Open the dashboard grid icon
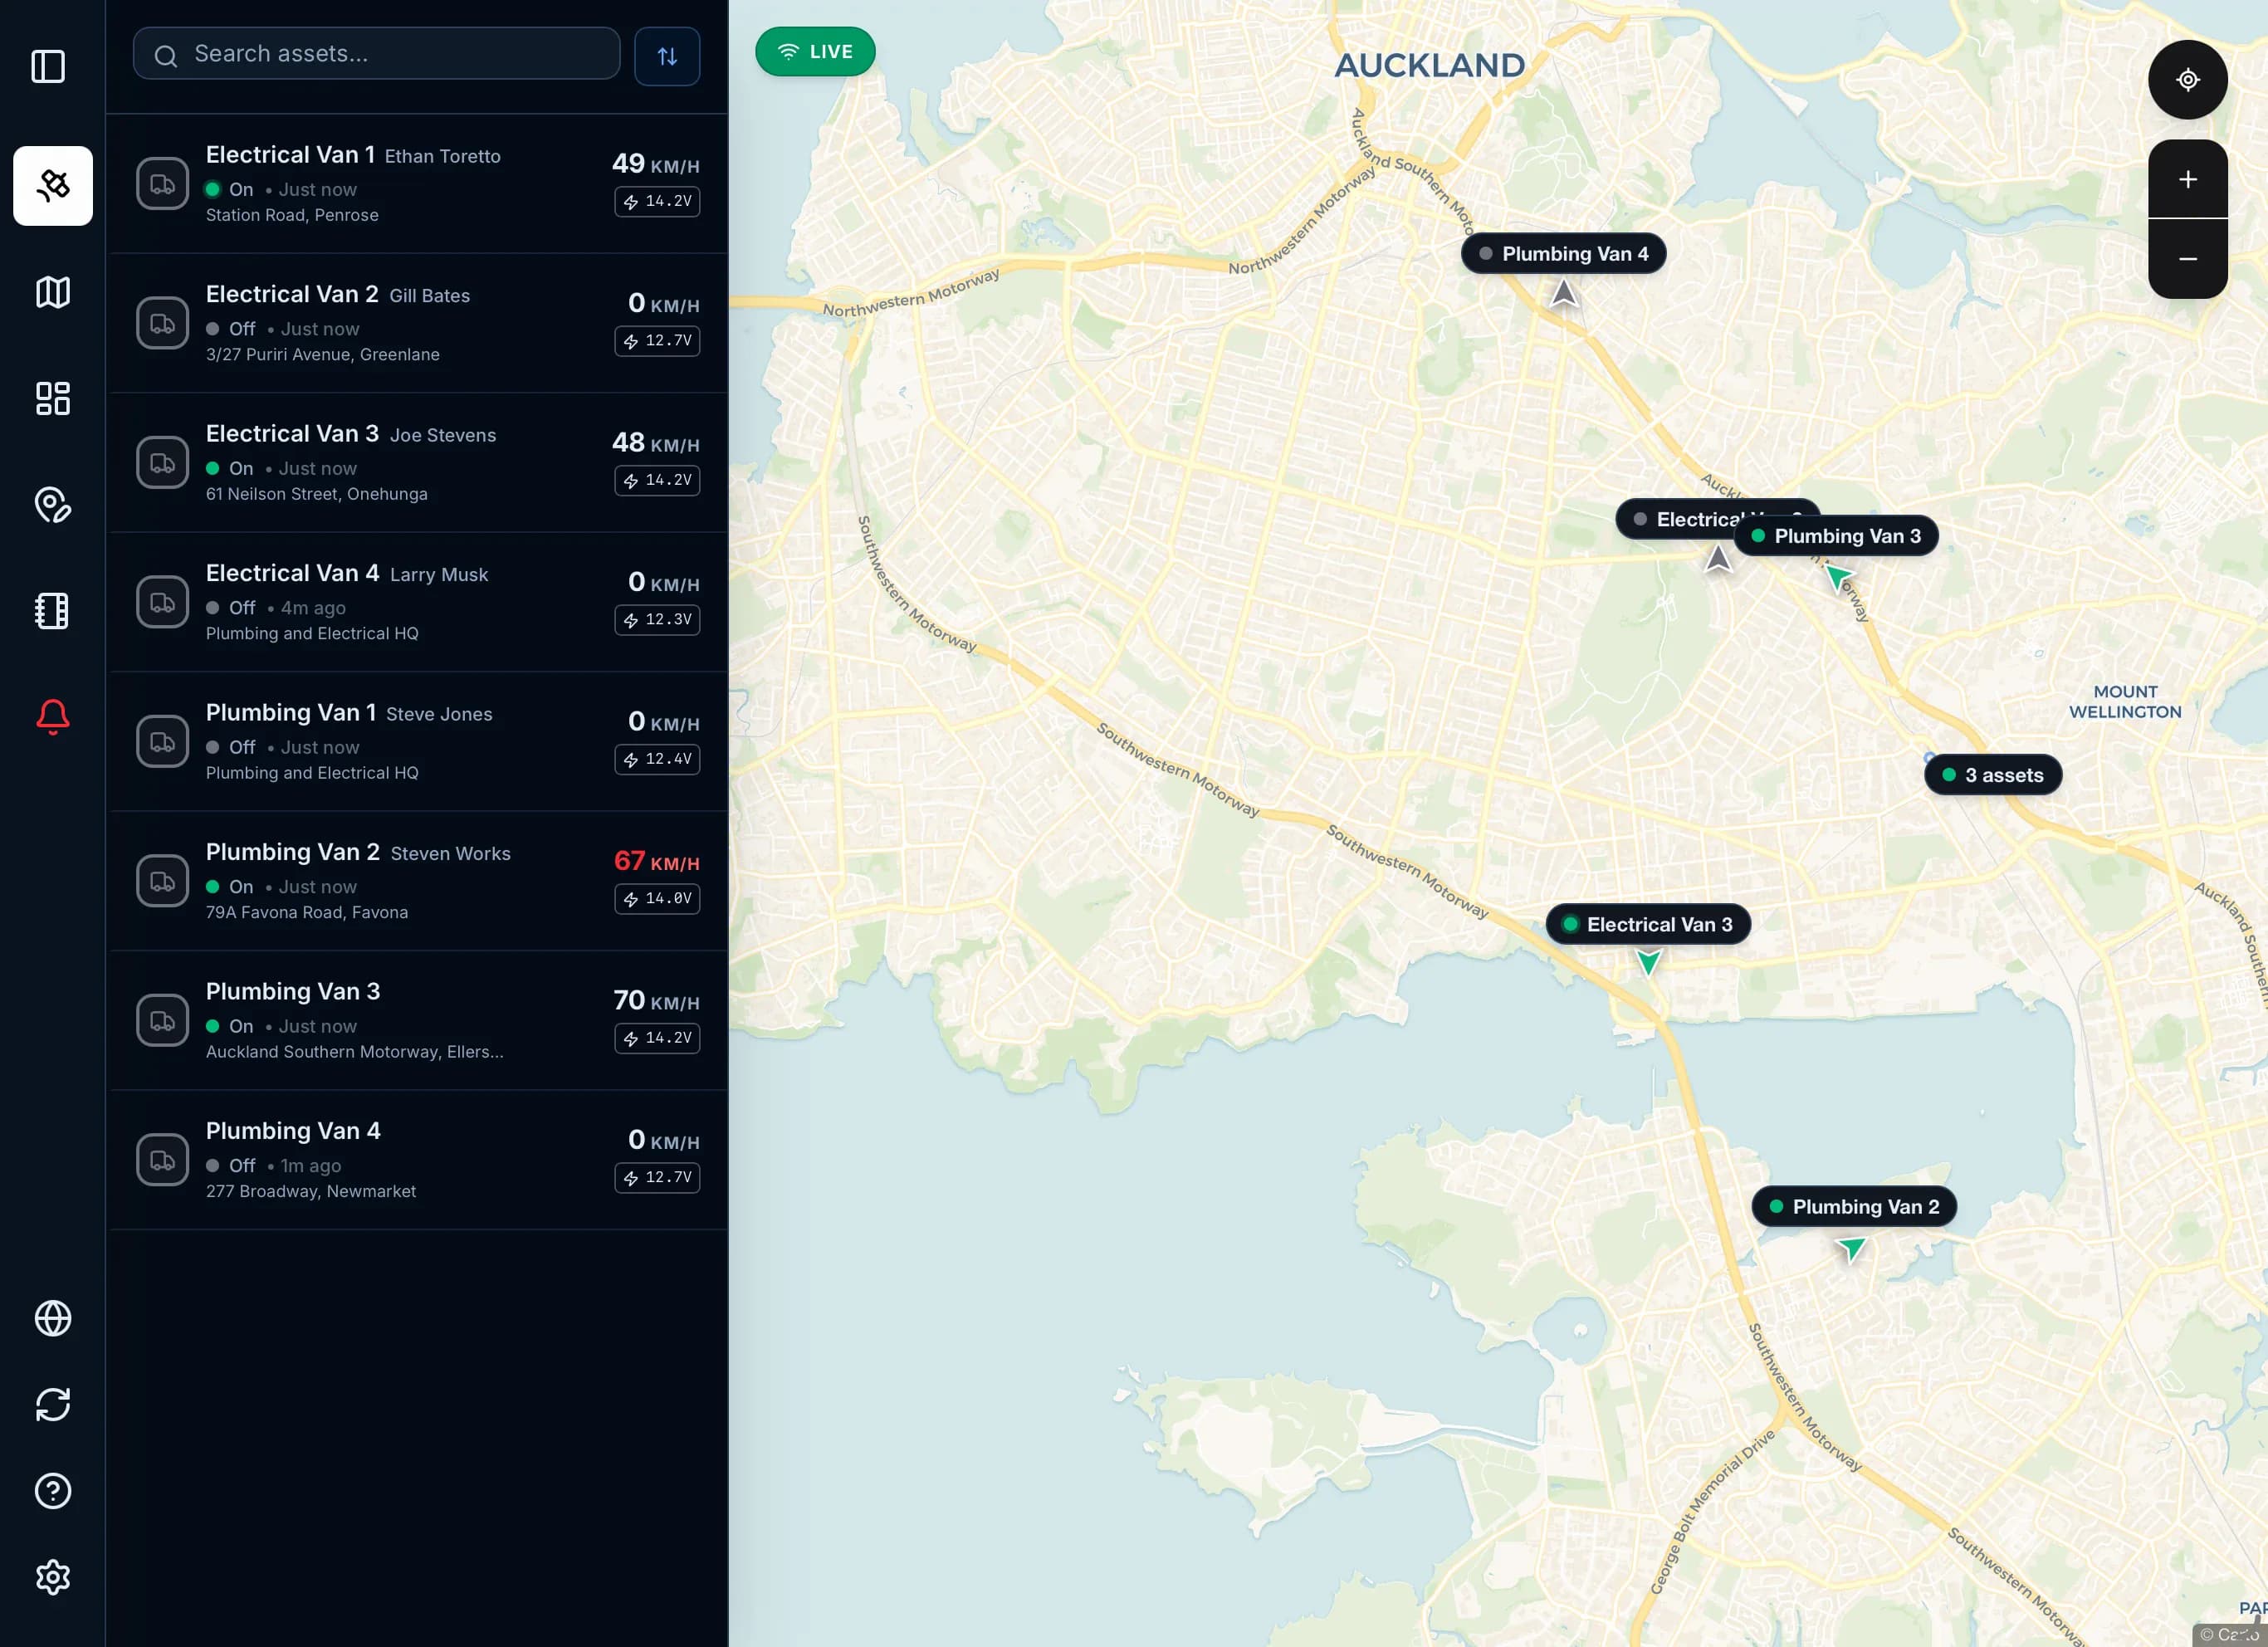The height and width of the screenshot is (1647, 2268). coord(53,398)
